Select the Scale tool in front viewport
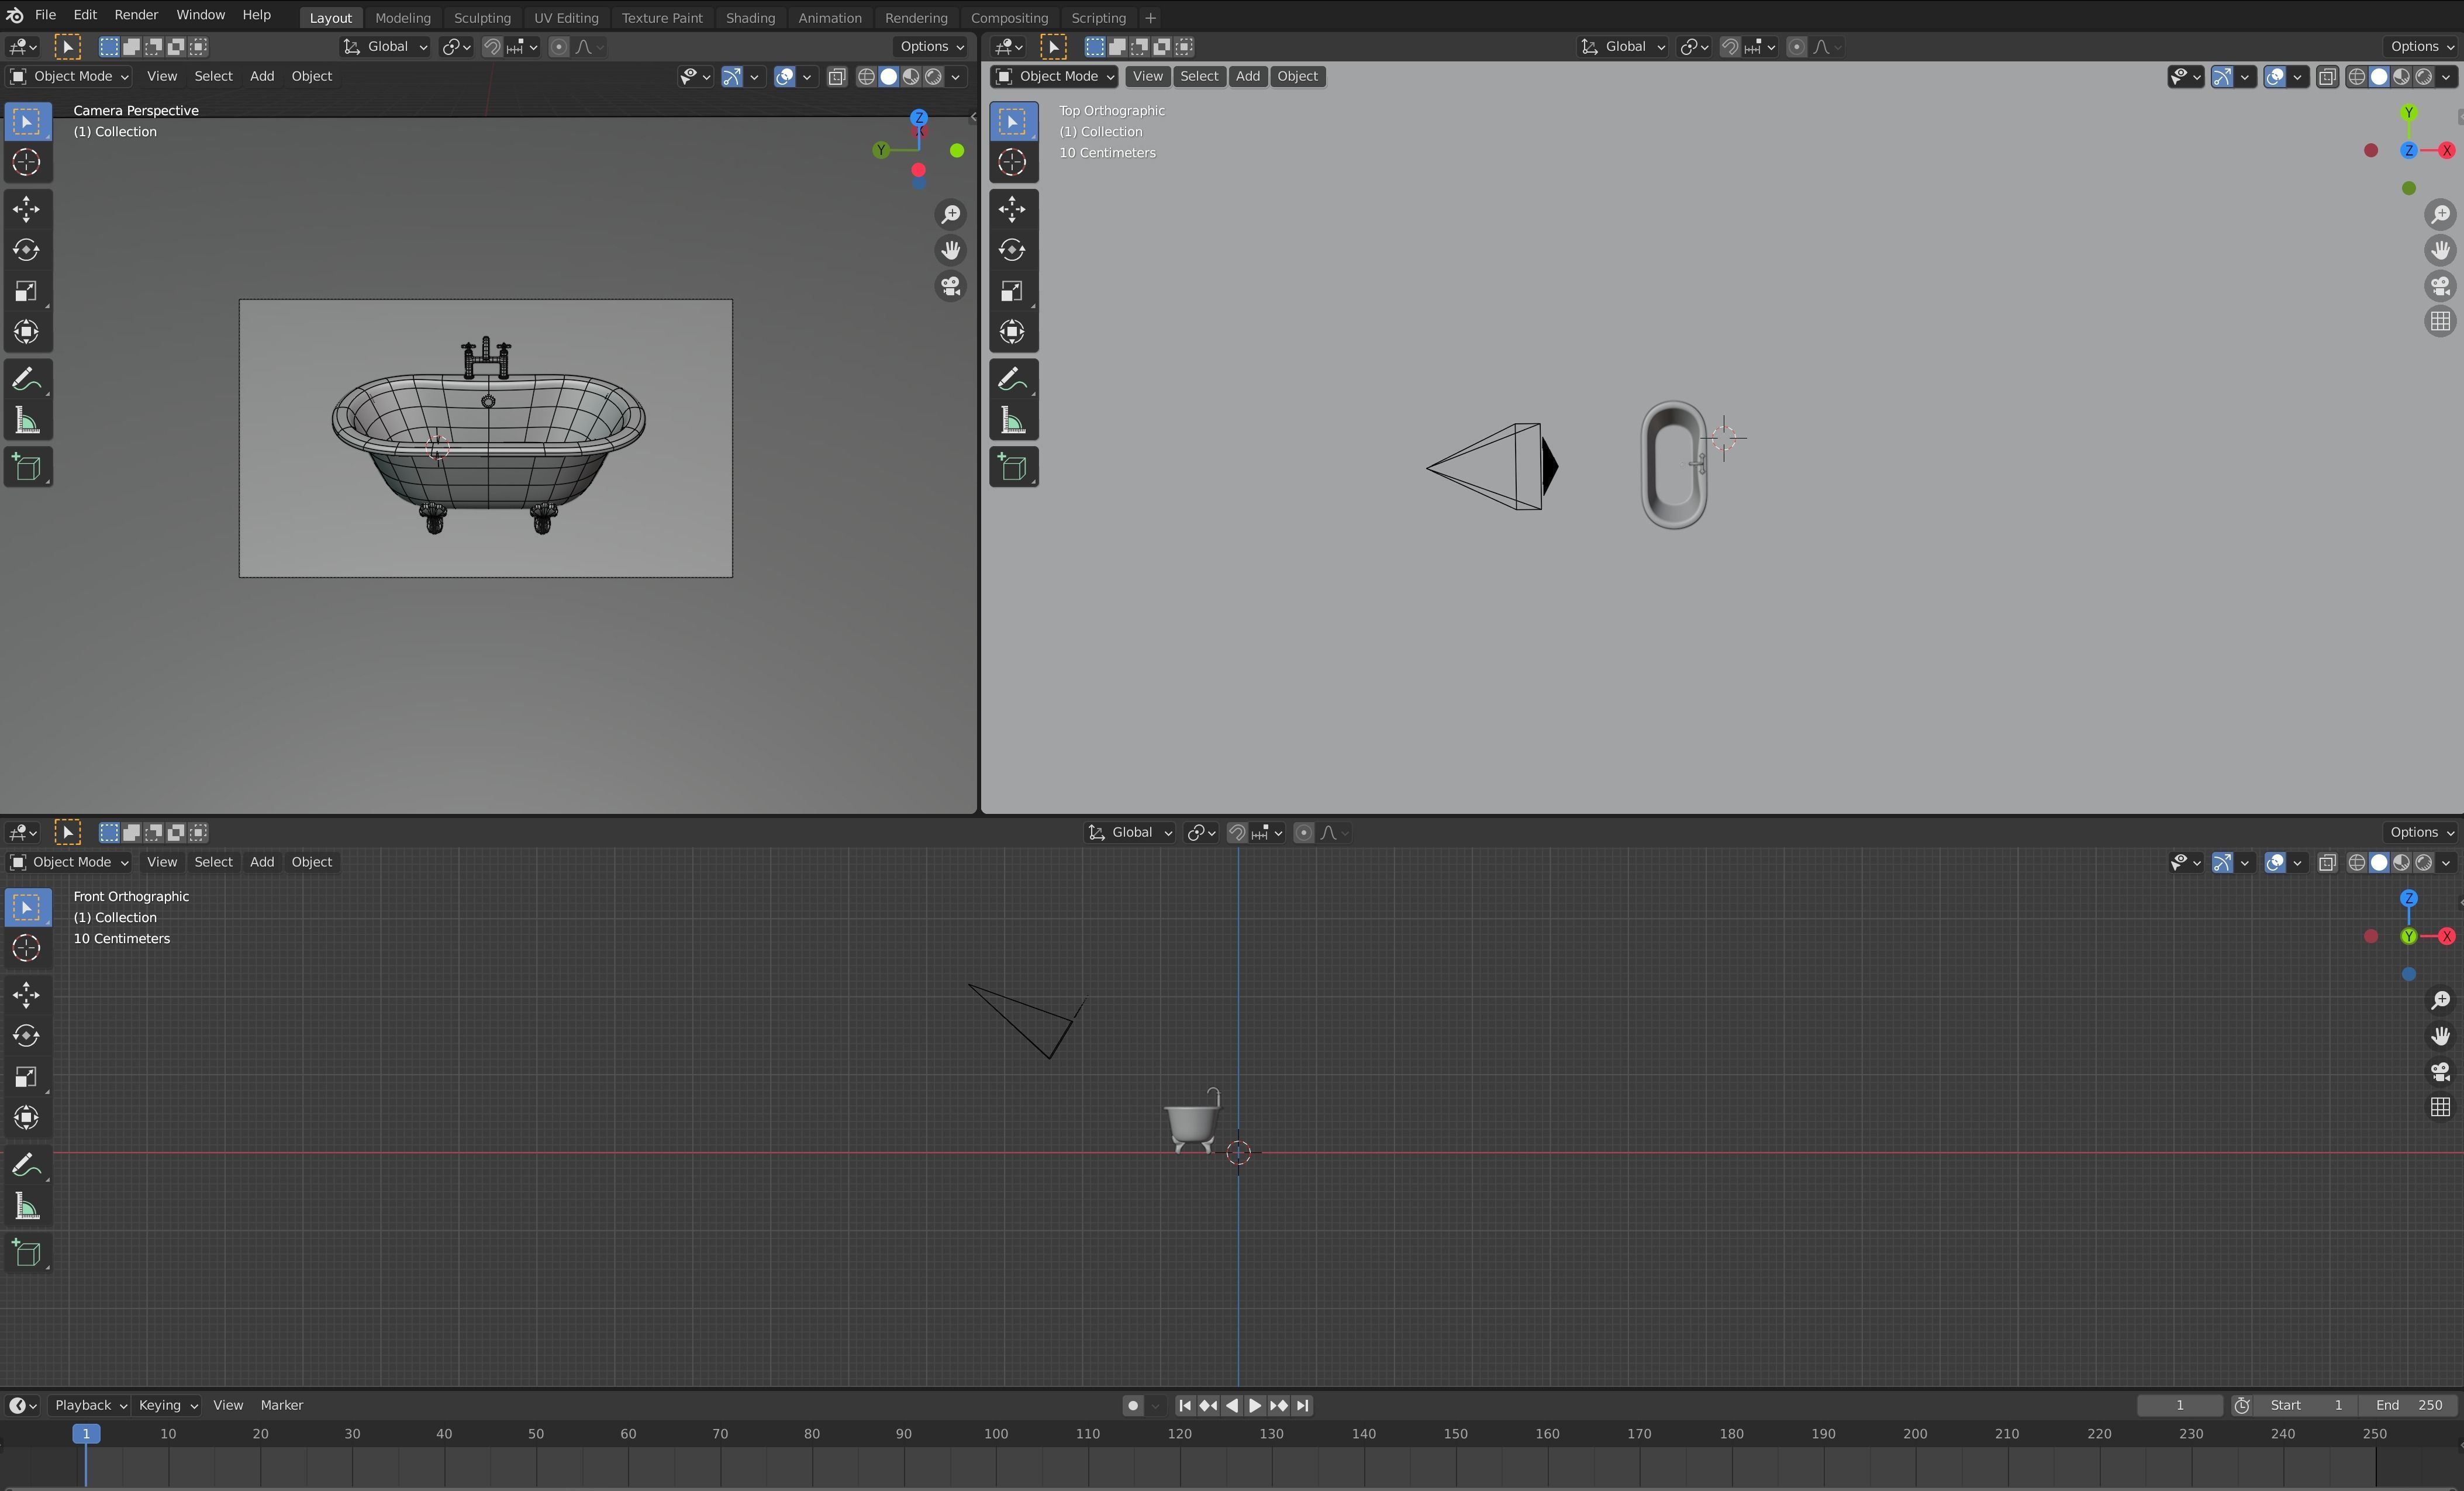This screenshot has width=2464, height=1491. click(27, 1077)
